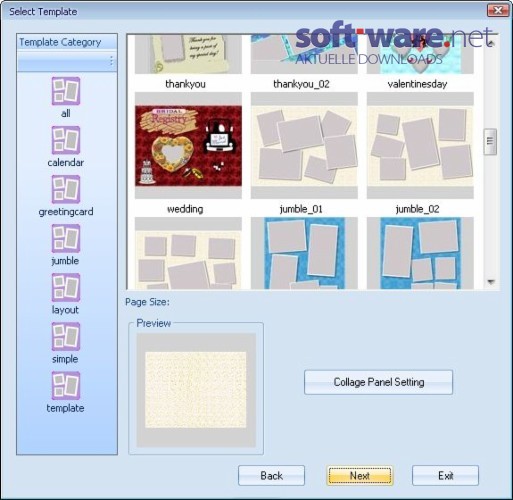
Task: Click the Exit button
Action: (x=445, y=475)
